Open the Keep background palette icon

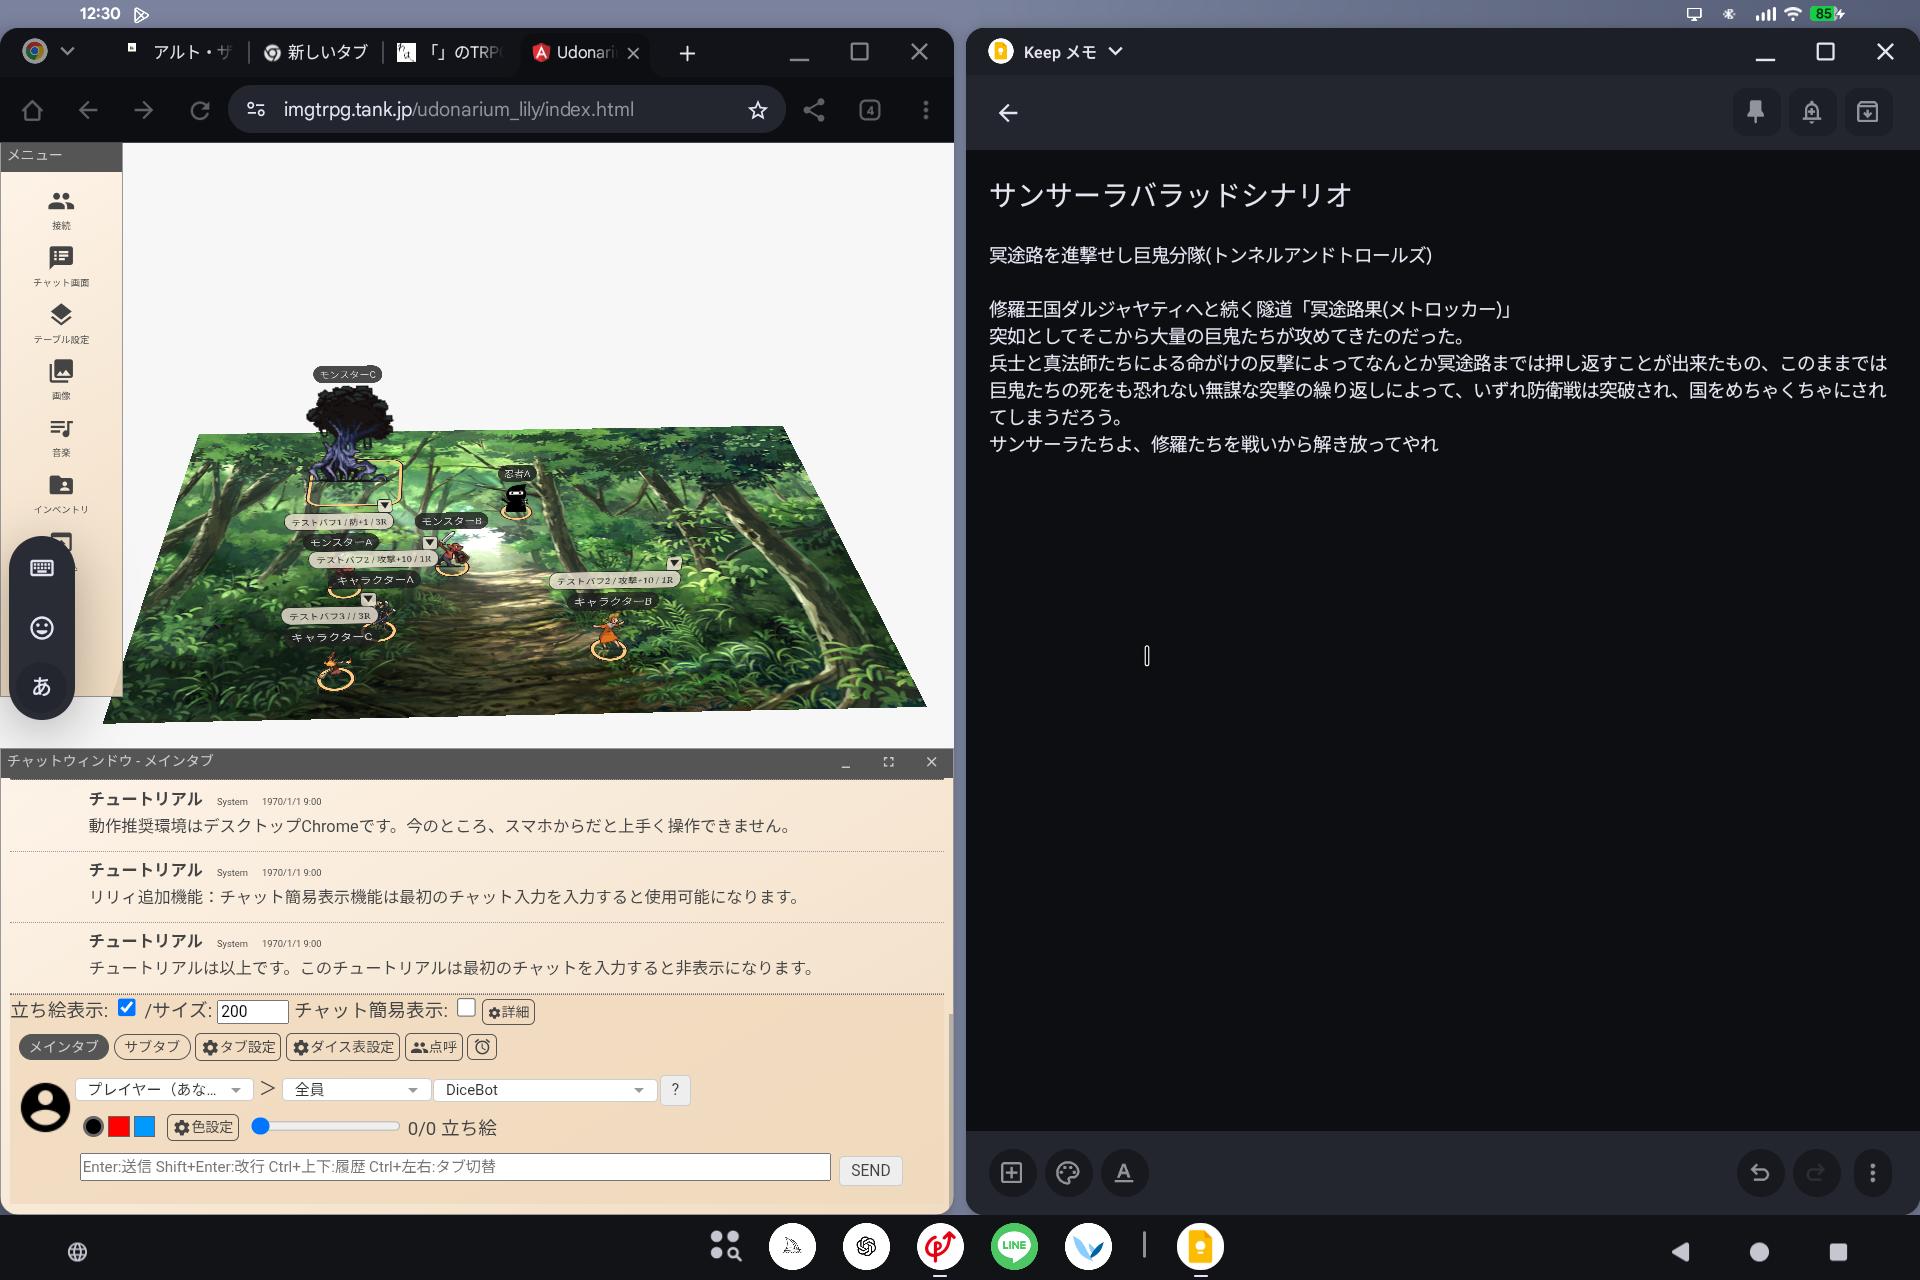point(1068,1173)
